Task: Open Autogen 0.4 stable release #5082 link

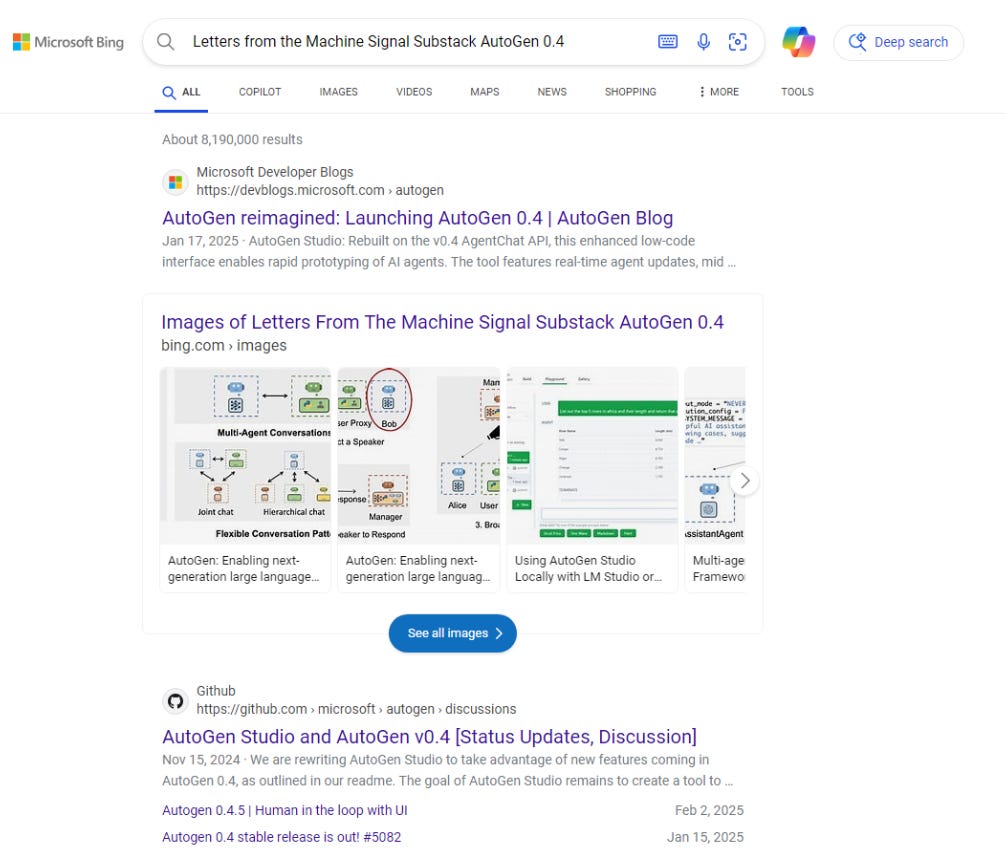Action: (281, 837)
